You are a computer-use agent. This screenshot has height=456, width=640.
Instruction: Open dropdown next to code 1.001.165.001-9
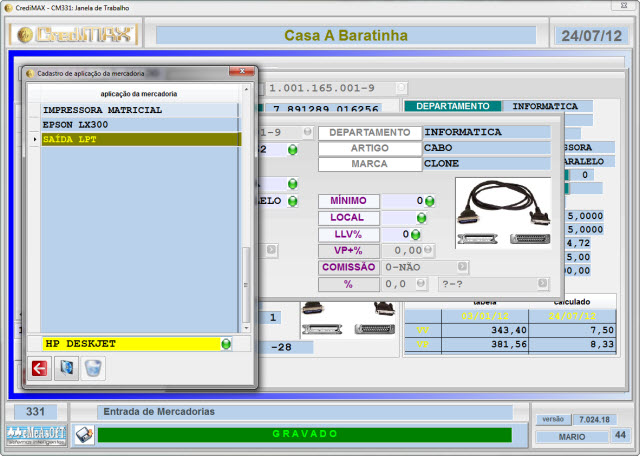tap(400, 88)
